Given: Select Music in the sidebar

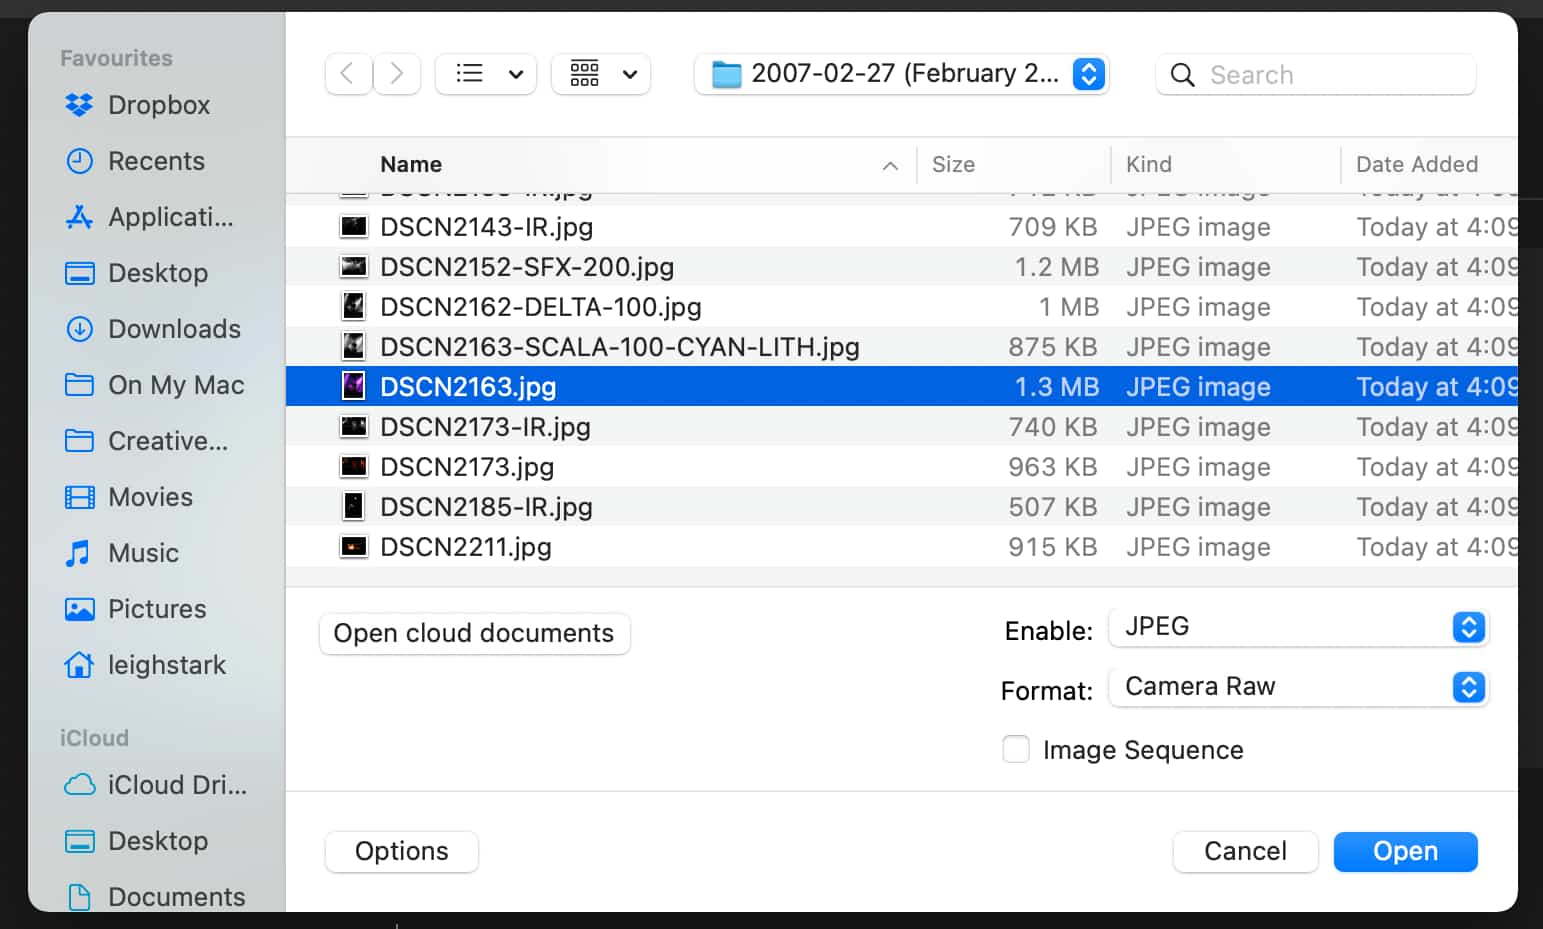Looking at the screenshot, I should pyautogui.click(x=143, y=553).
